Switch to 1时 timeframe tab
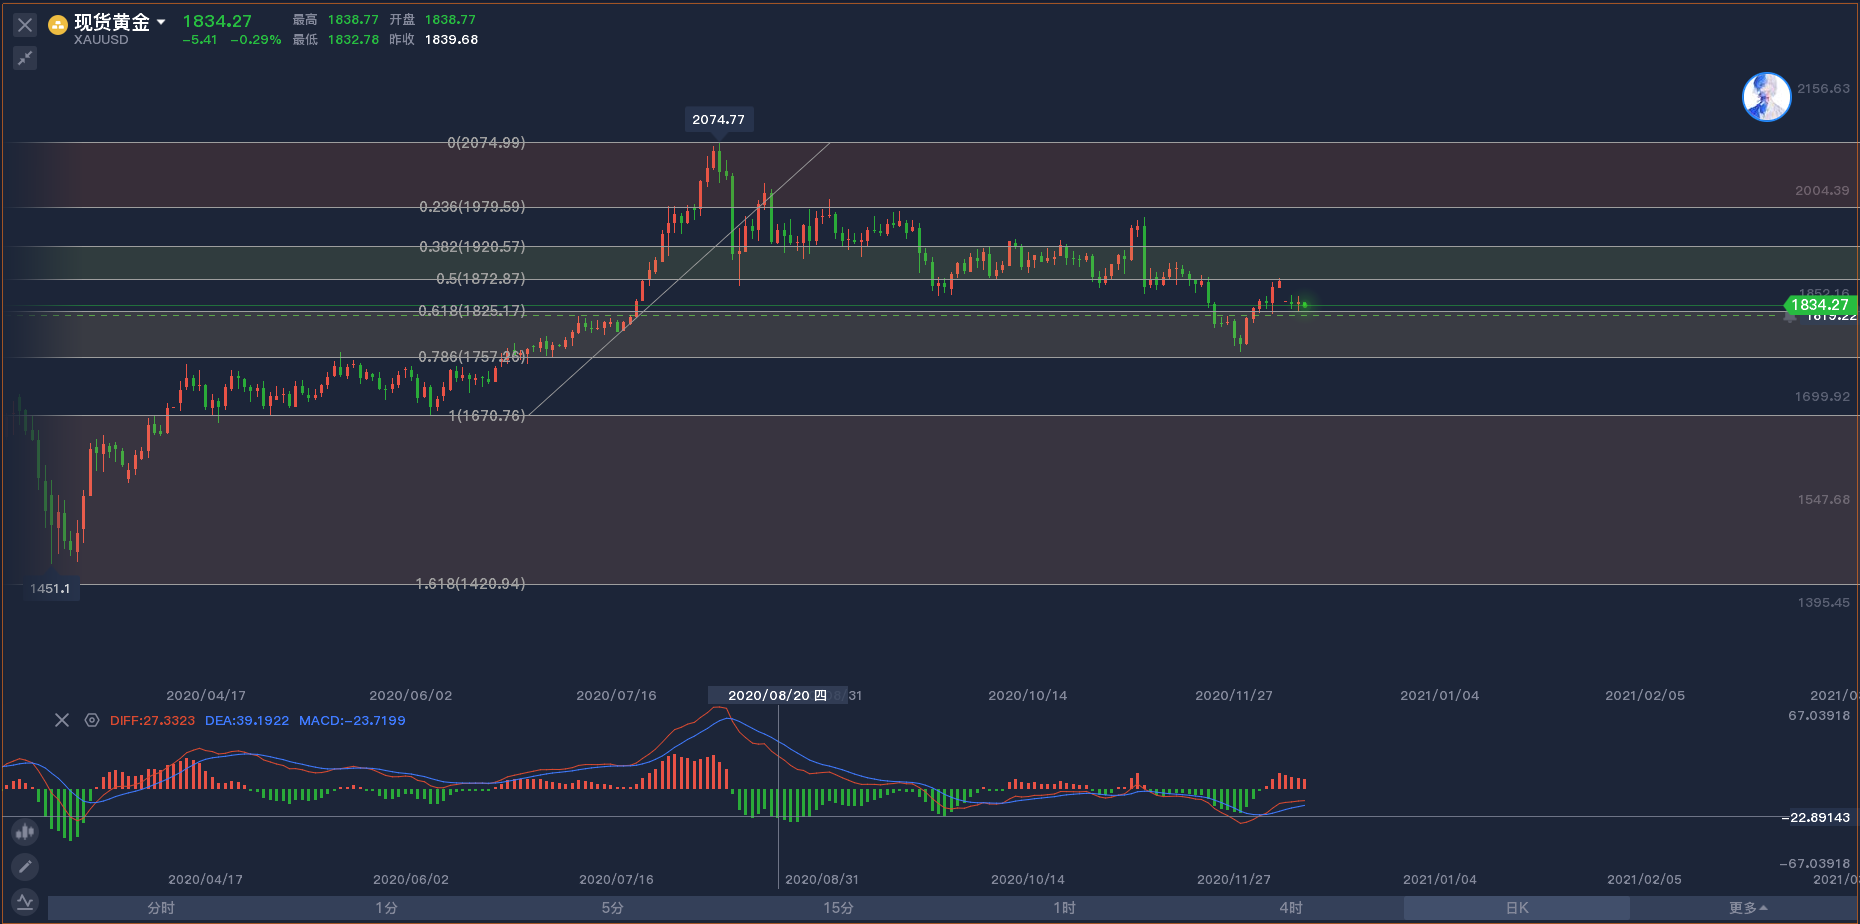 click(x=1065, y=908)
